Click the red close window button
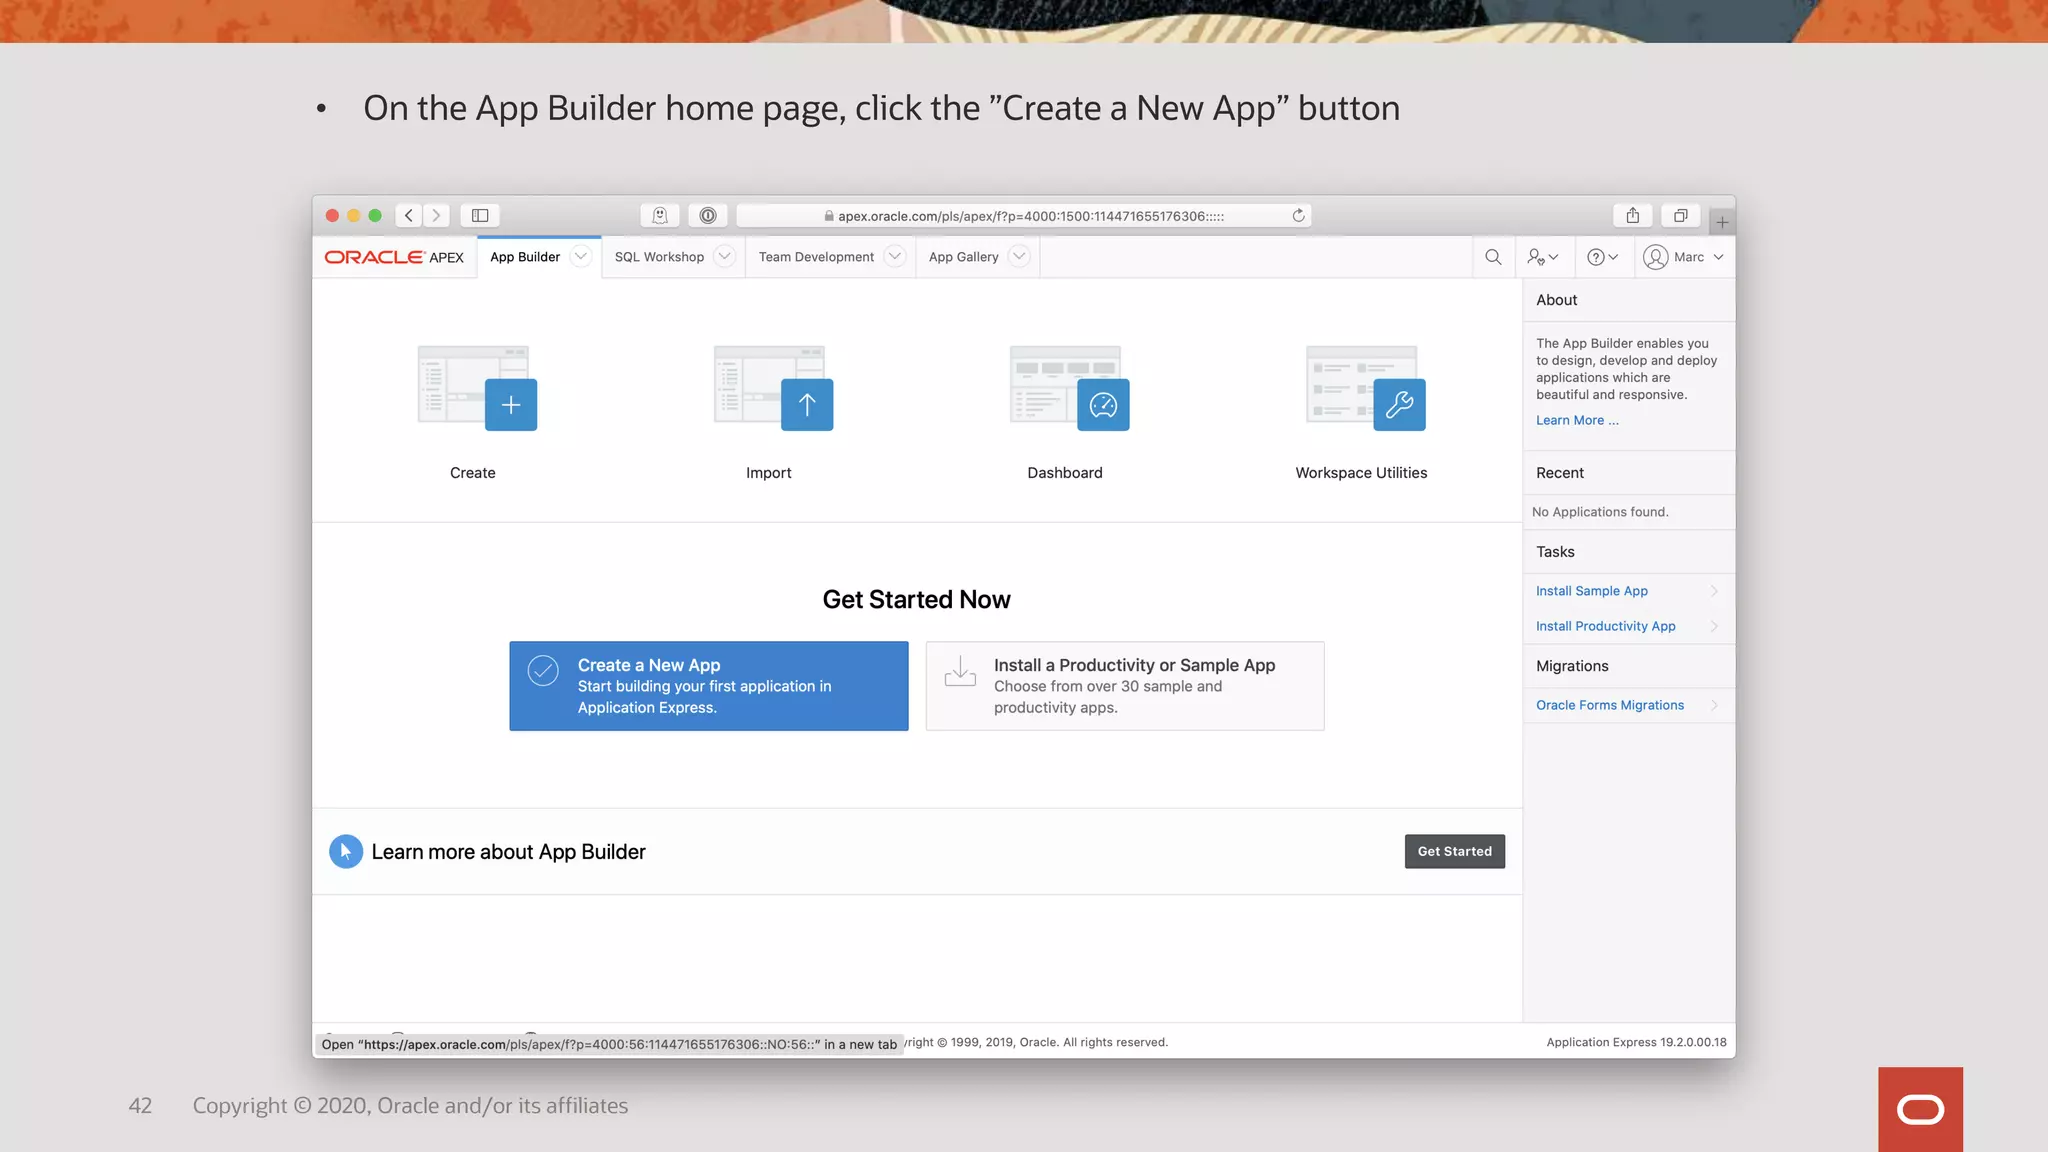Screen dimensions: 2048x1152 coord(333,215)
